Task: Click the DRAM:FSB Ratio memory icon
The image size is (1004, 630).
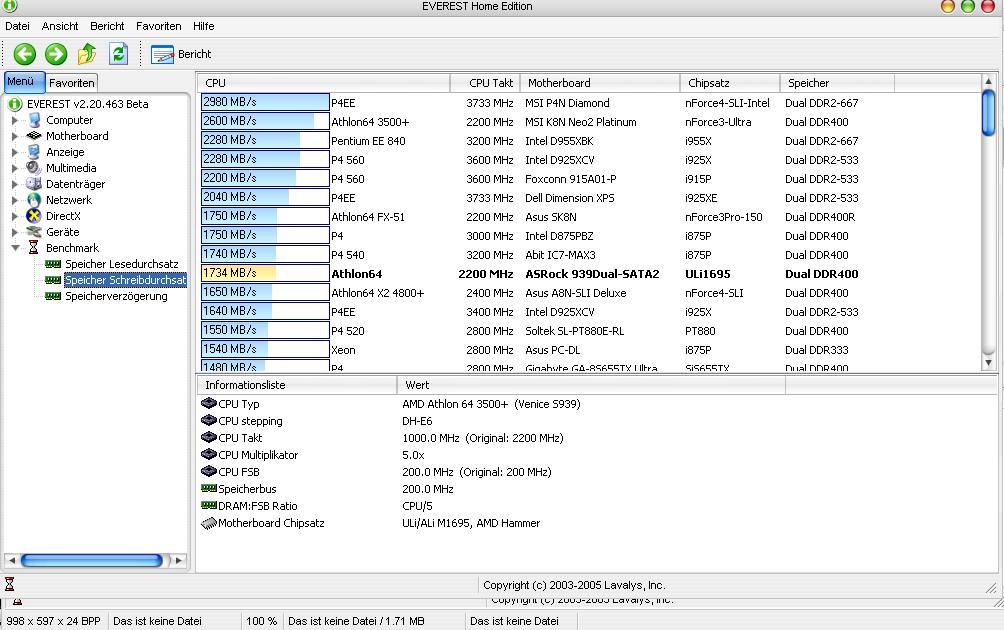Action: pyautogui.click(x=209, y=505)
